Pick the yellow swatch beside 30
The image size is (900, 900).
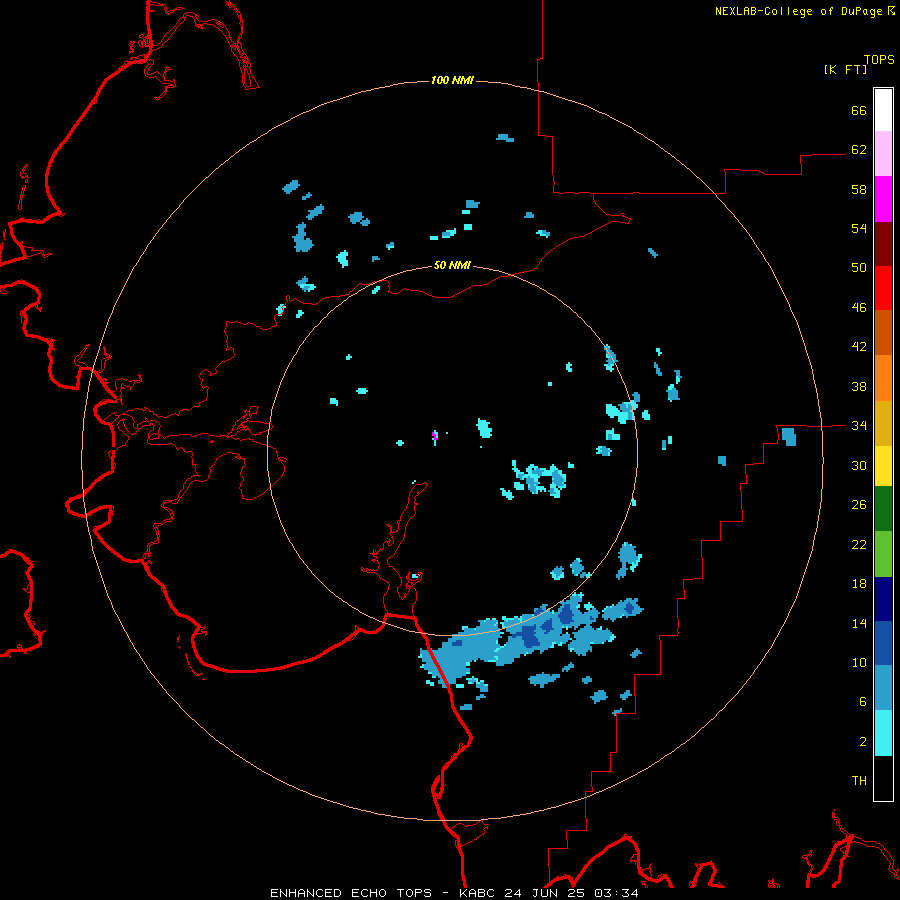click(x=883, y=466)
